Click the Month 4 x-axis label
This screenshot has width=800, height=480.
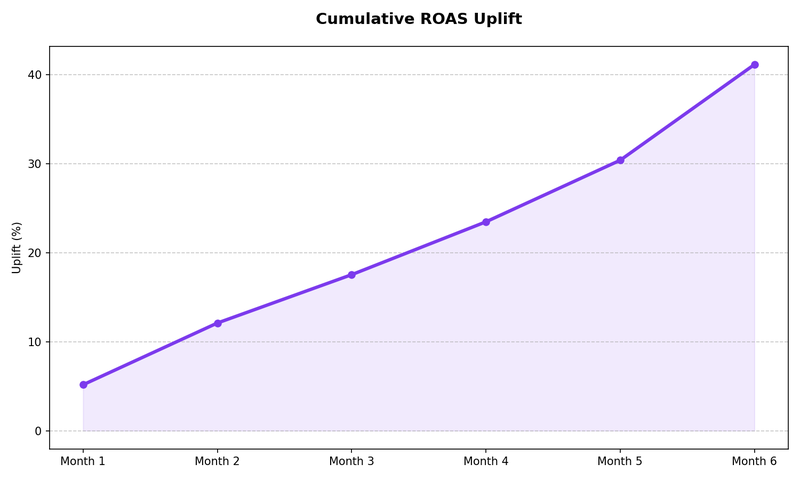[x=486, y=462]
